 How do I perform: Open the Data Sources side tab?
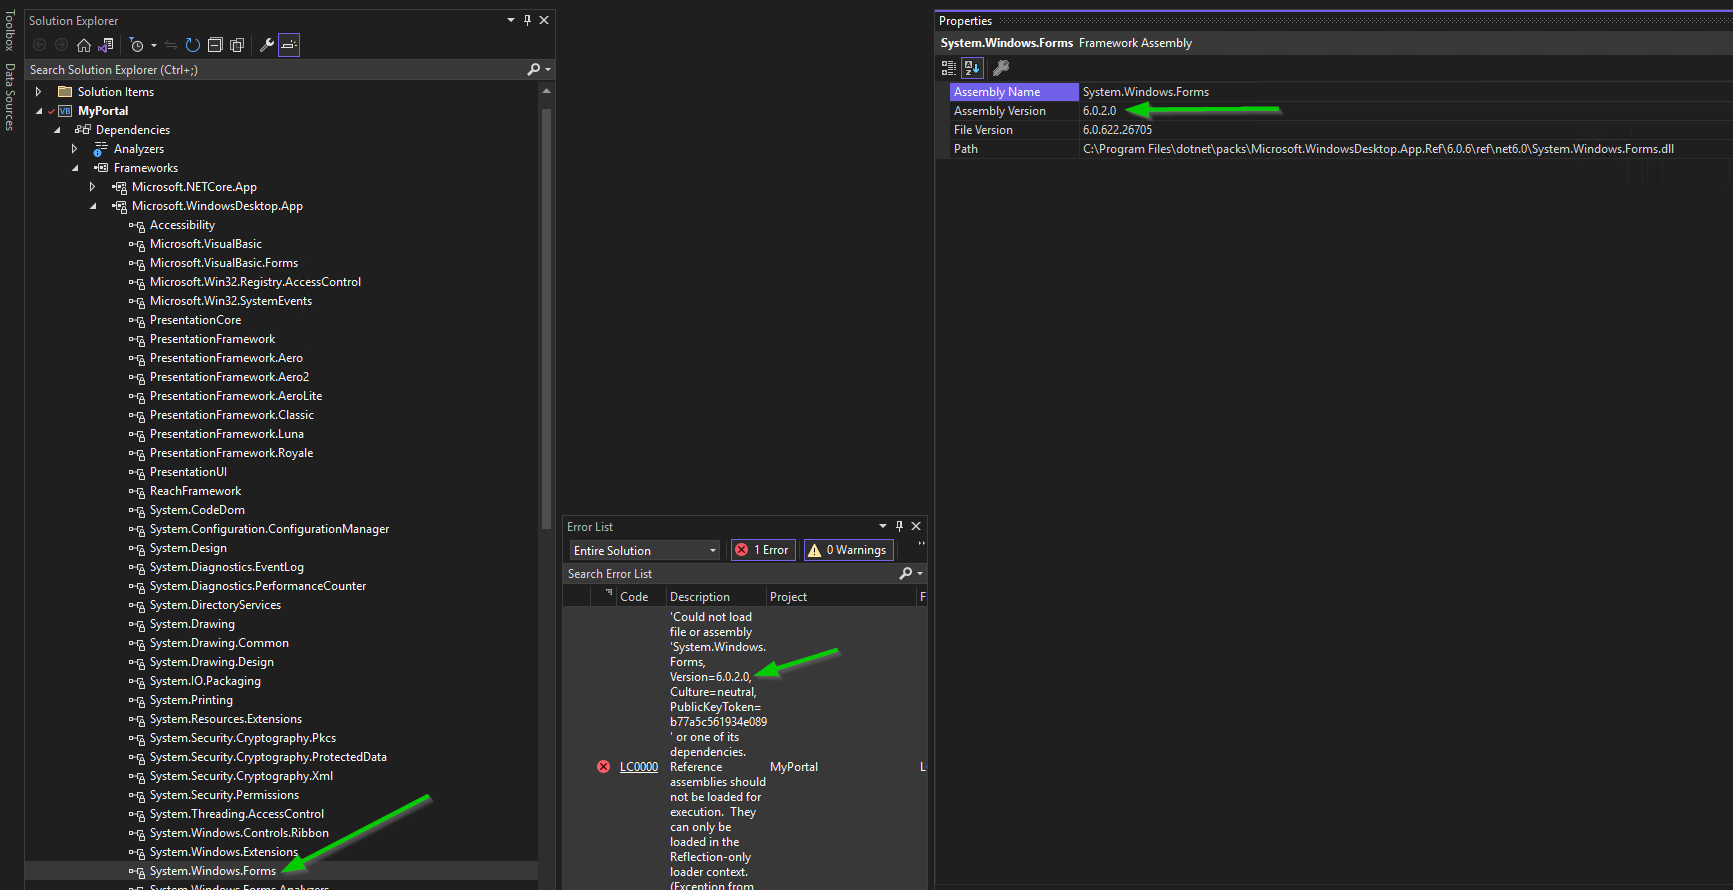coord(10,97)
